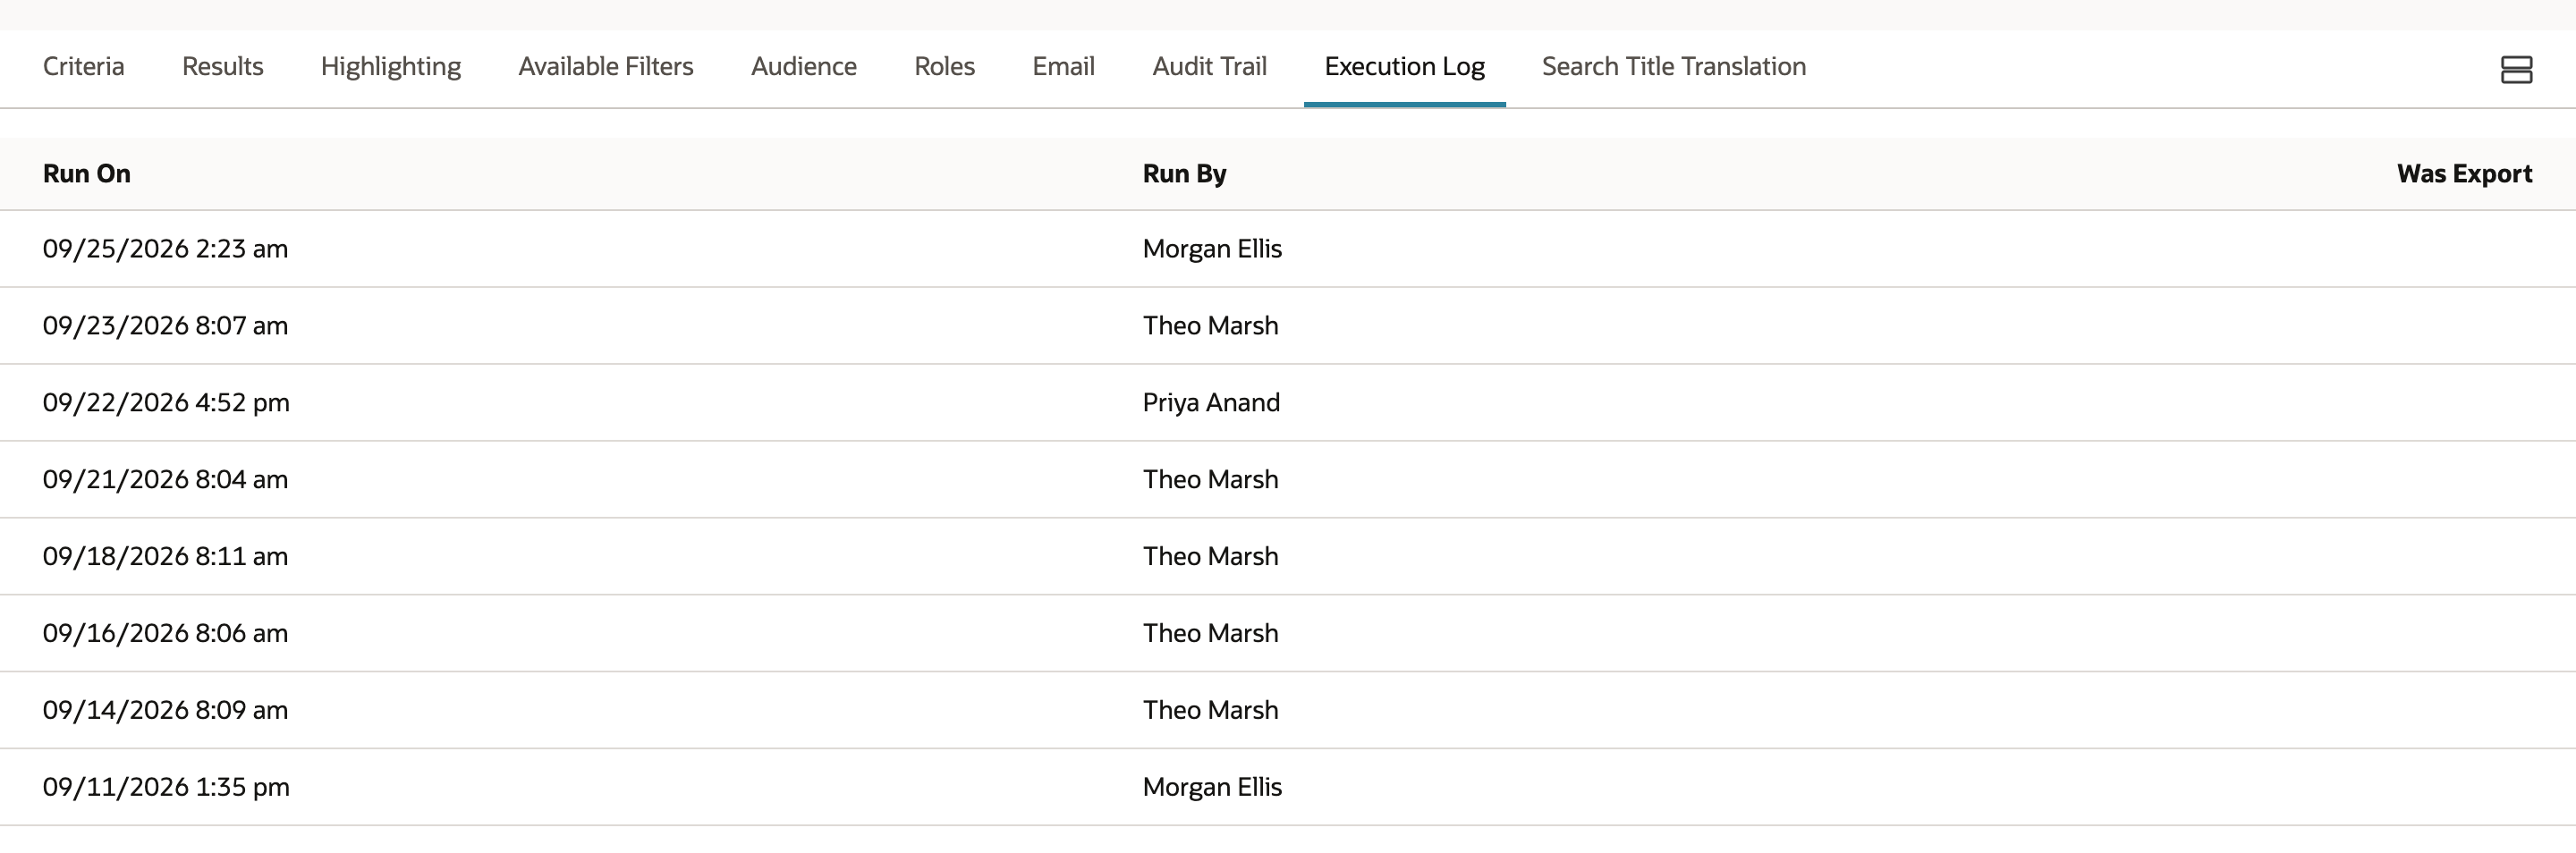
Task: Go to the Highlighting tab
Action: (391, 67)
